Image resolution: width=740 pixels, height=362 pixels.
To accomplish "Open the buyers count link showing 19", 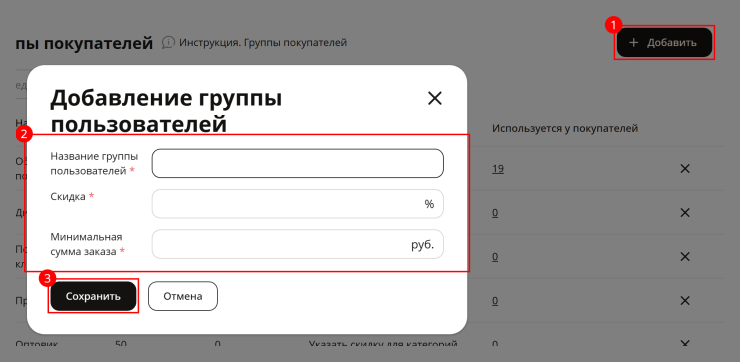I will (497, 168).
